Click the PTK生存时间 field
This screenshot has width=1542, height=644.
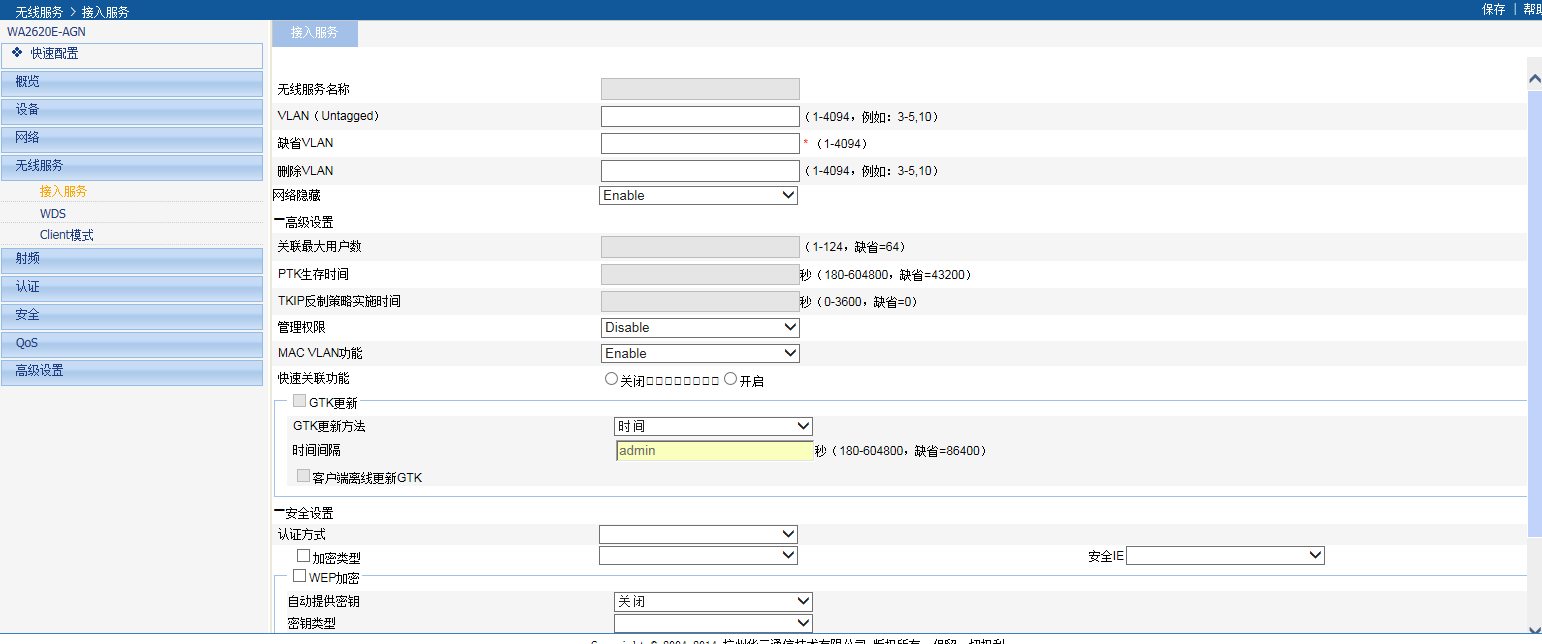click(700, 274)
